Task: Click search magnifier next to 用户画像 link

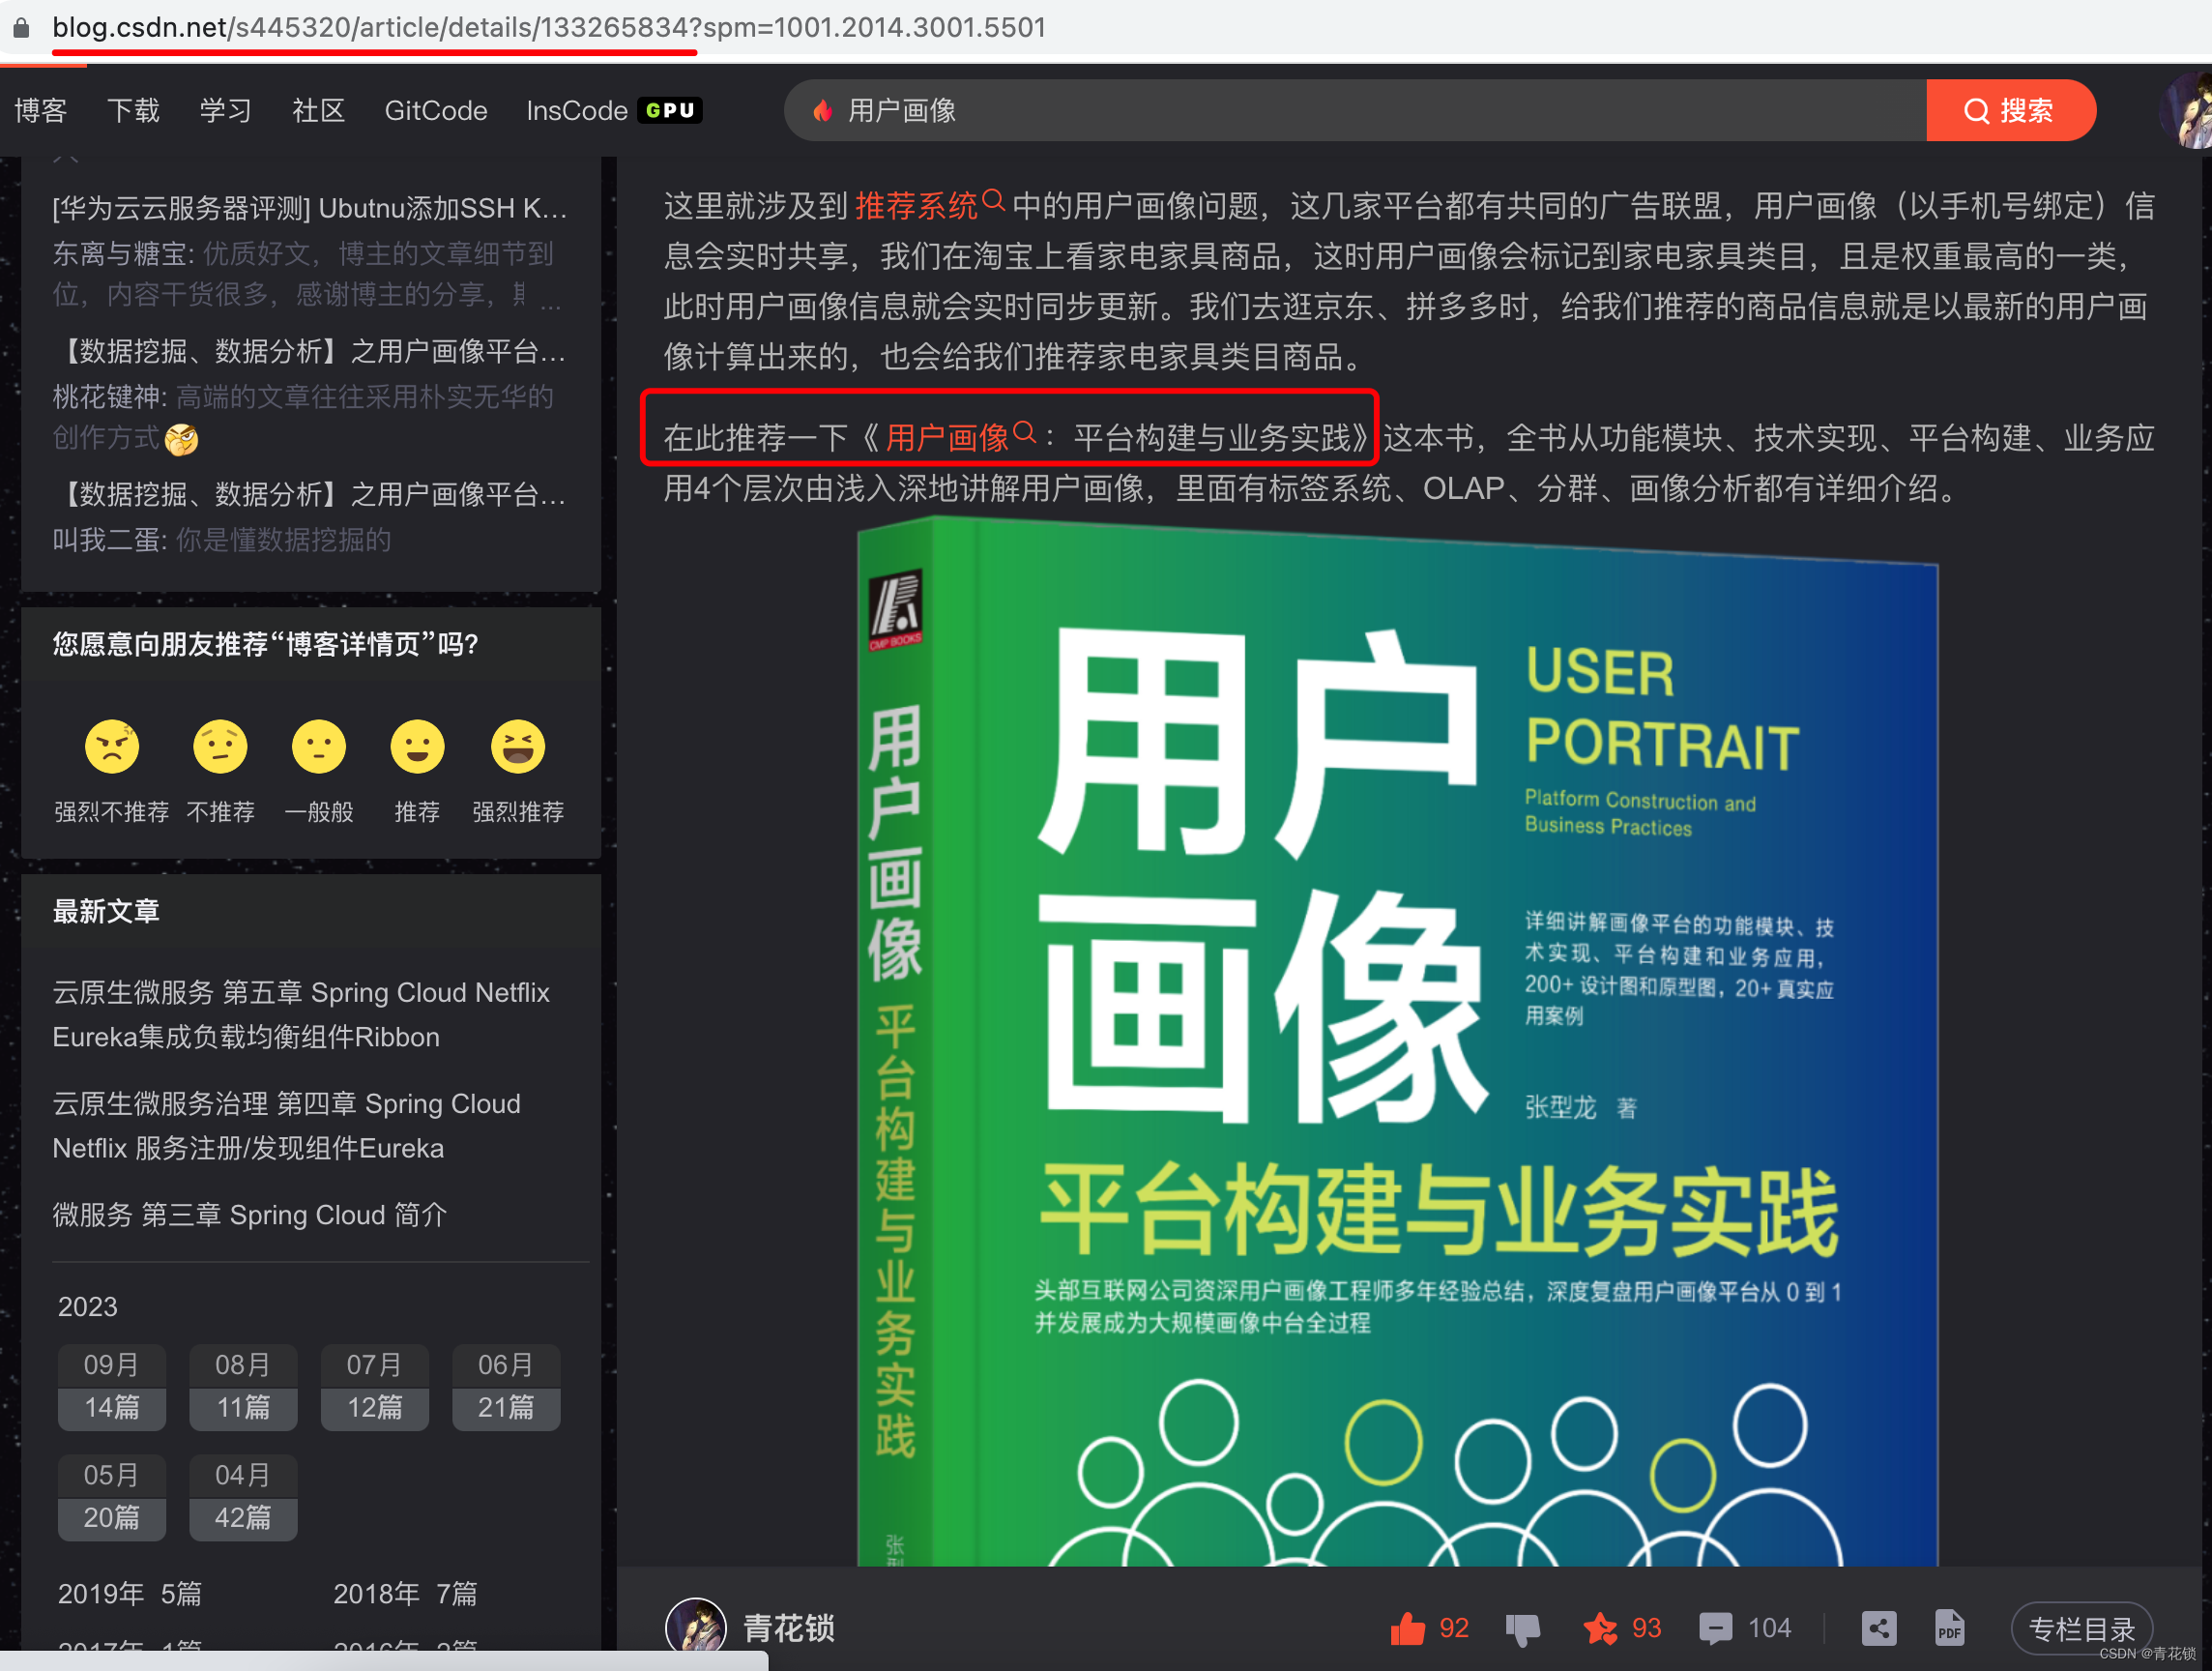Action: 1024,432
